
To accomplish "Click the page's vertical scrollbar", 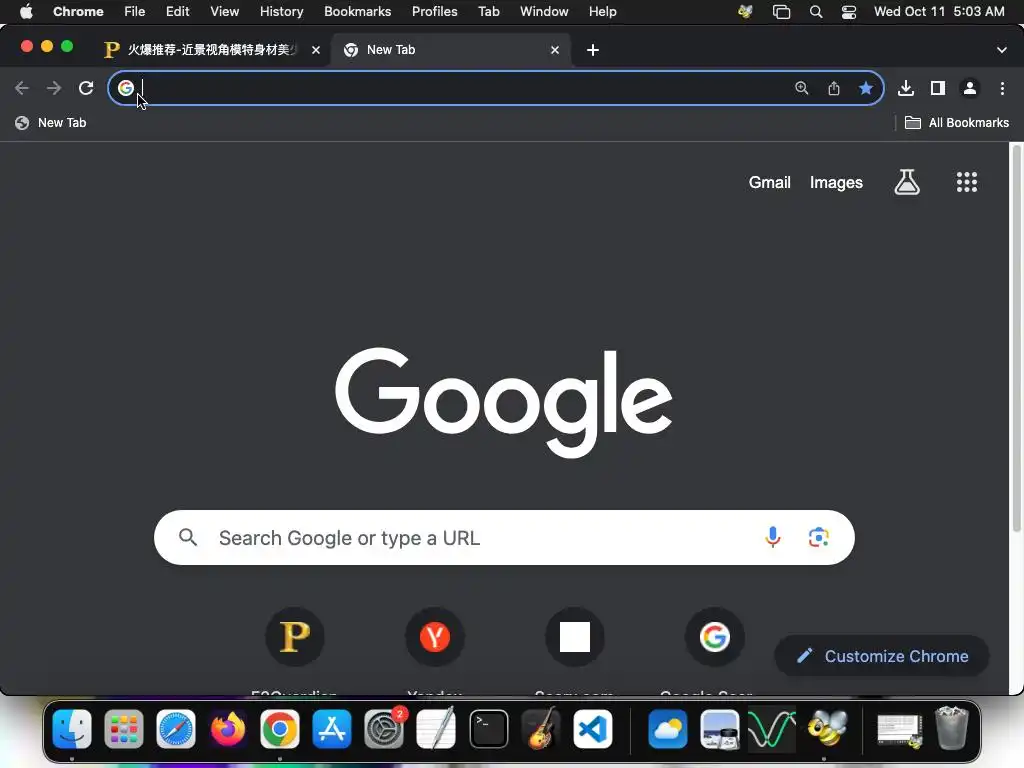I will (1016, 340).
